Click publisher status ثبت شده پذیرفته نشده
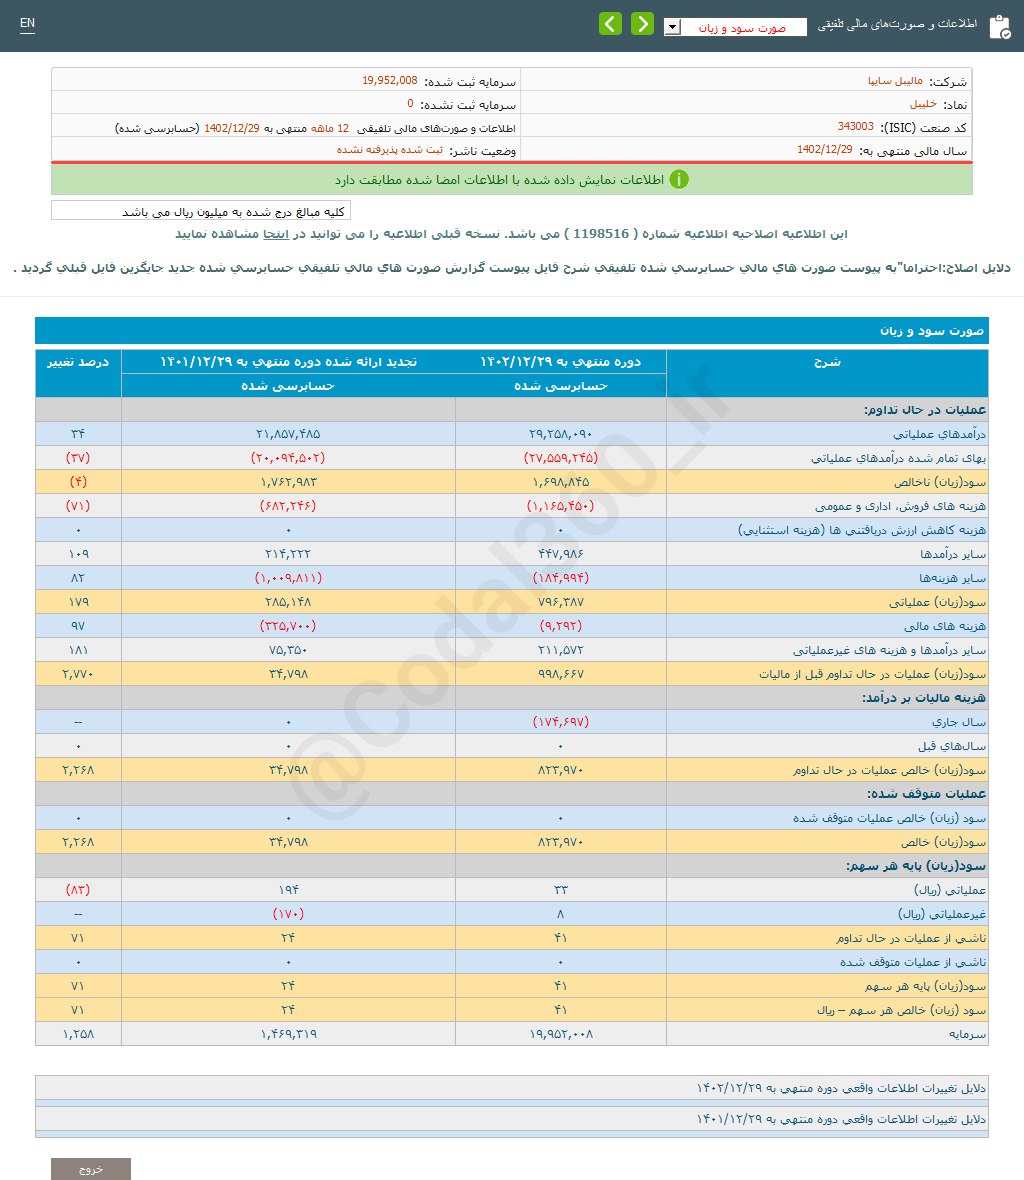The height and width of the screenshot is (1180, 1024). [390, 150]
